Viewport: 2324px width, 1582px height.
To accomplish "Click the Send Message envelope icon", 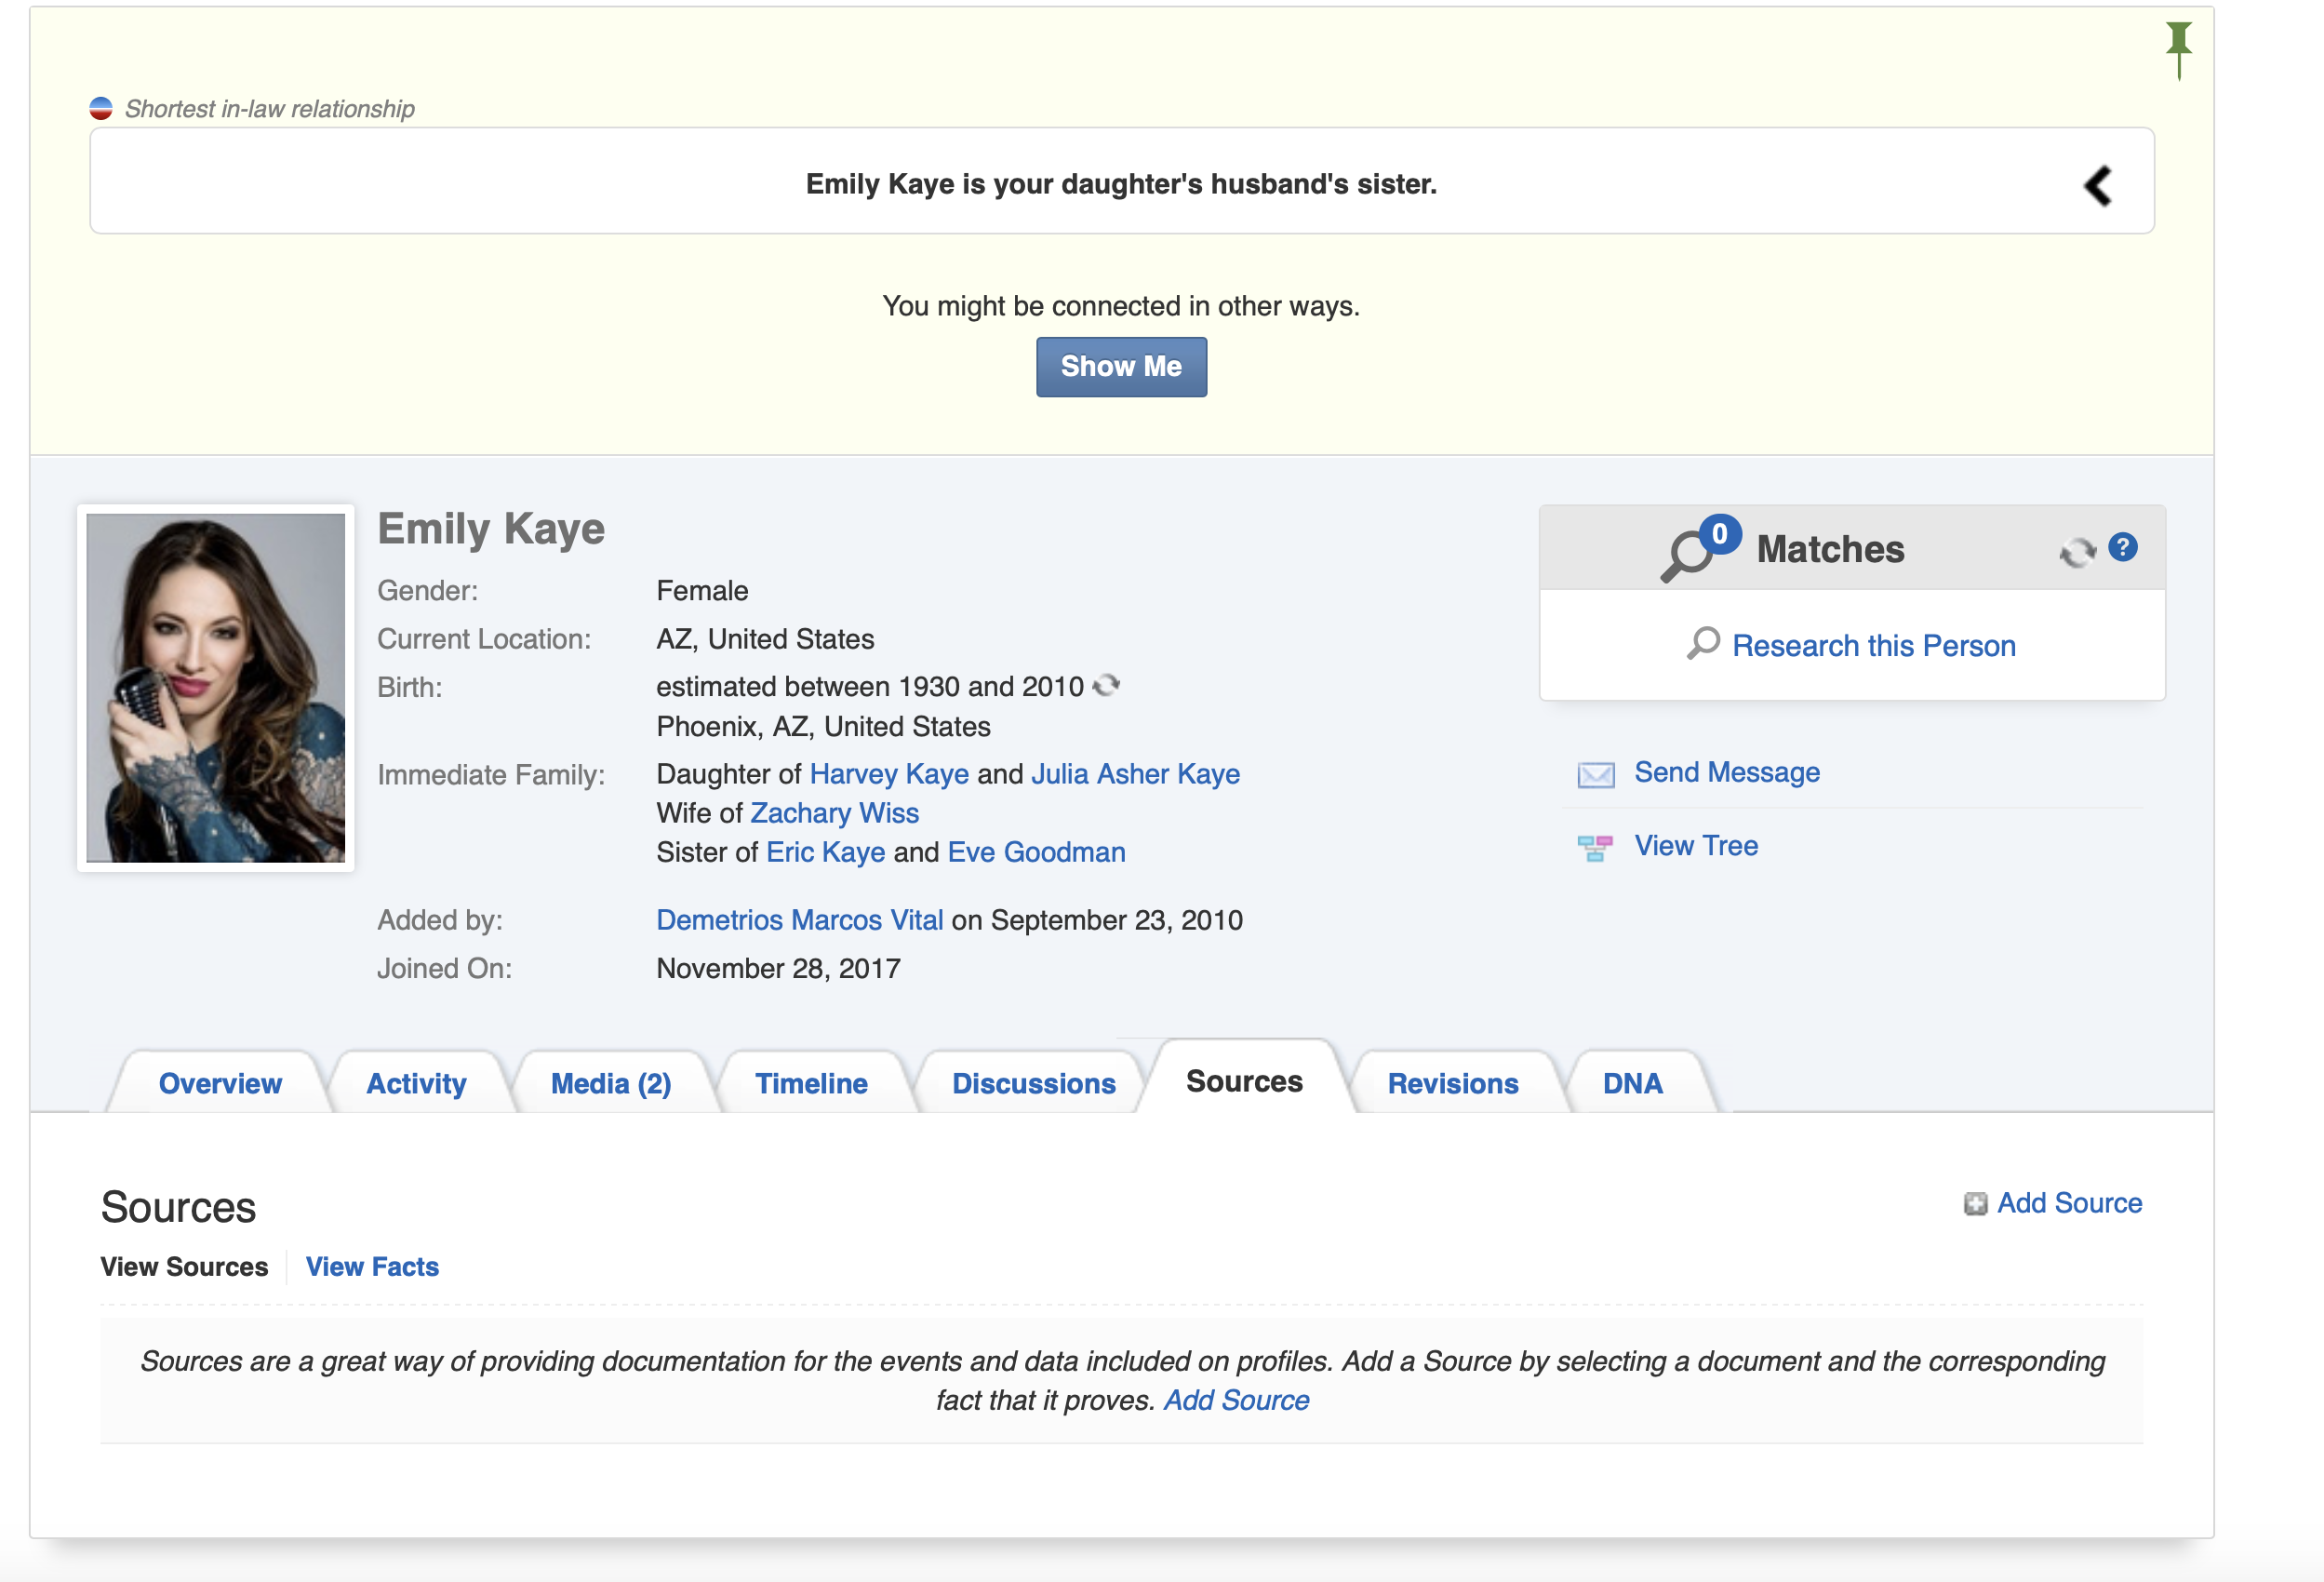I will click(1596, 774).
